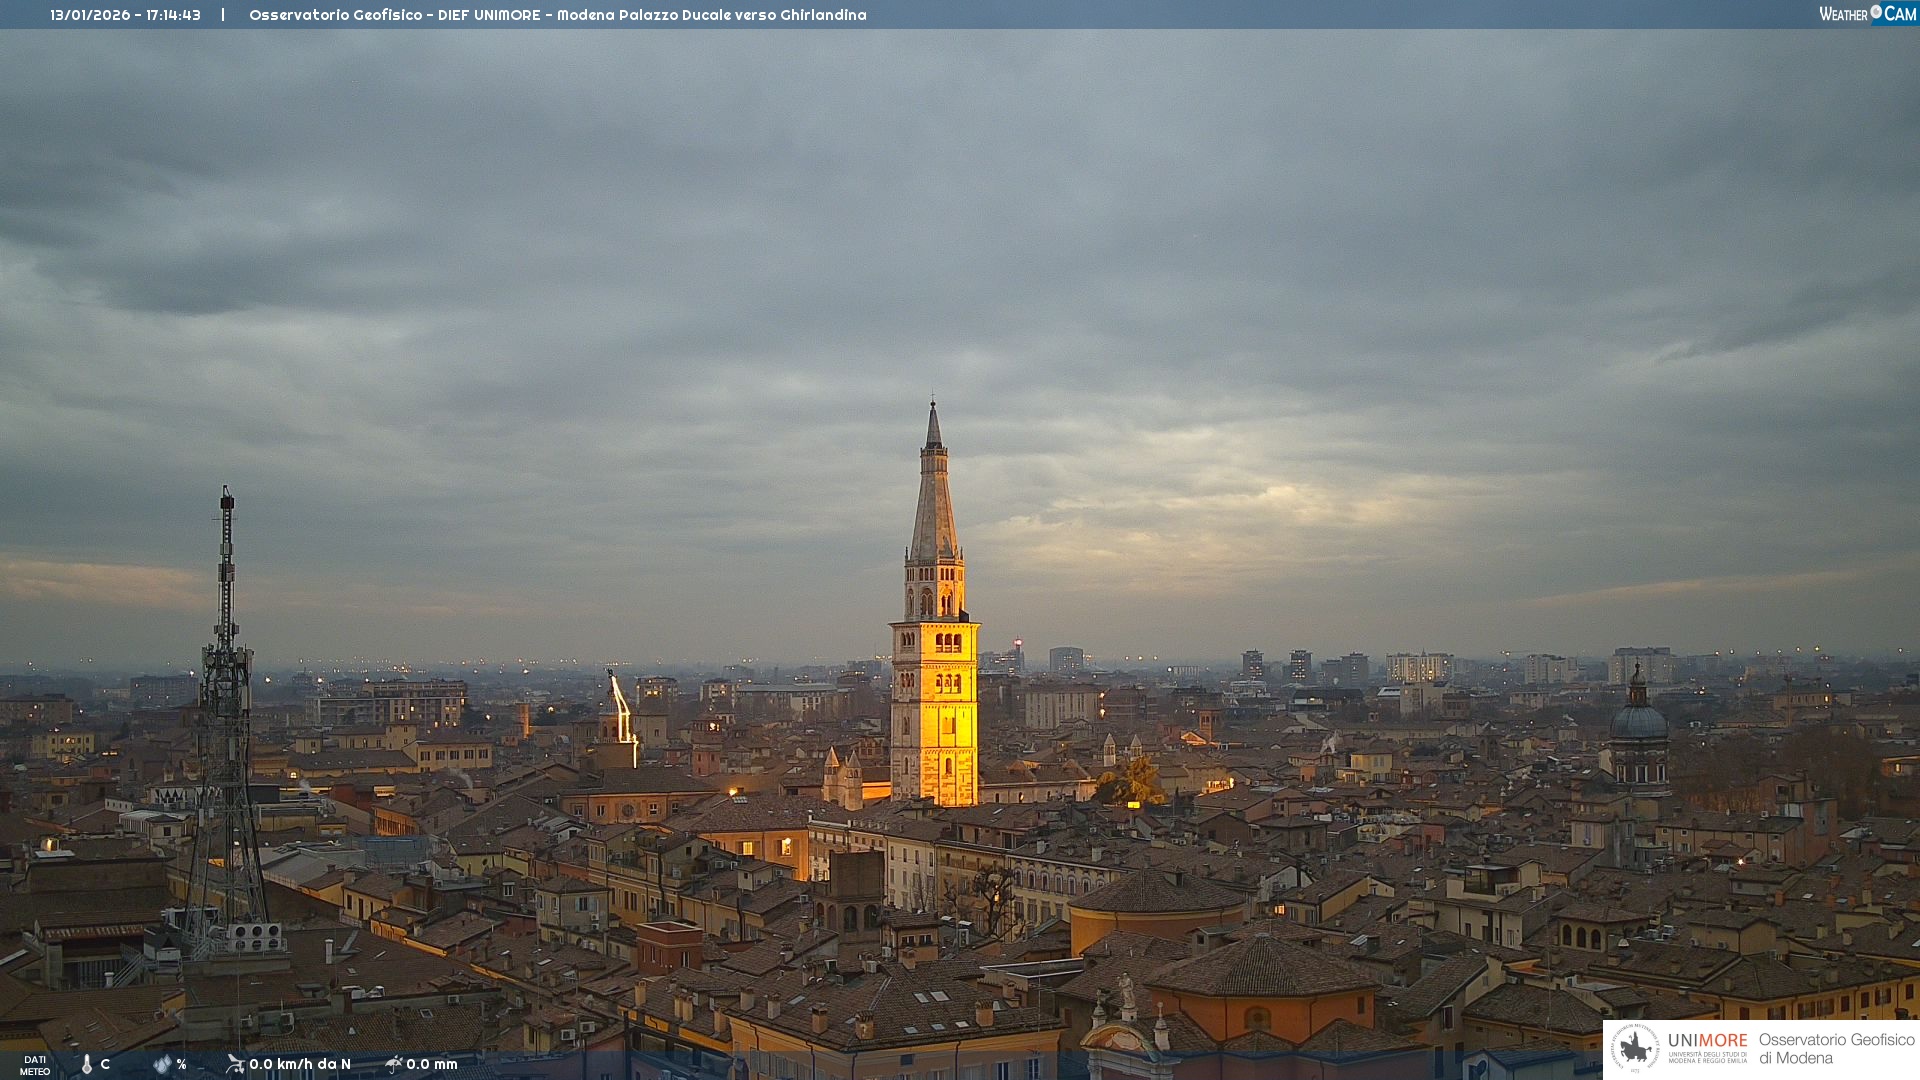Click the camera lens icon in WeatherCam logo

coord(1876,11)
